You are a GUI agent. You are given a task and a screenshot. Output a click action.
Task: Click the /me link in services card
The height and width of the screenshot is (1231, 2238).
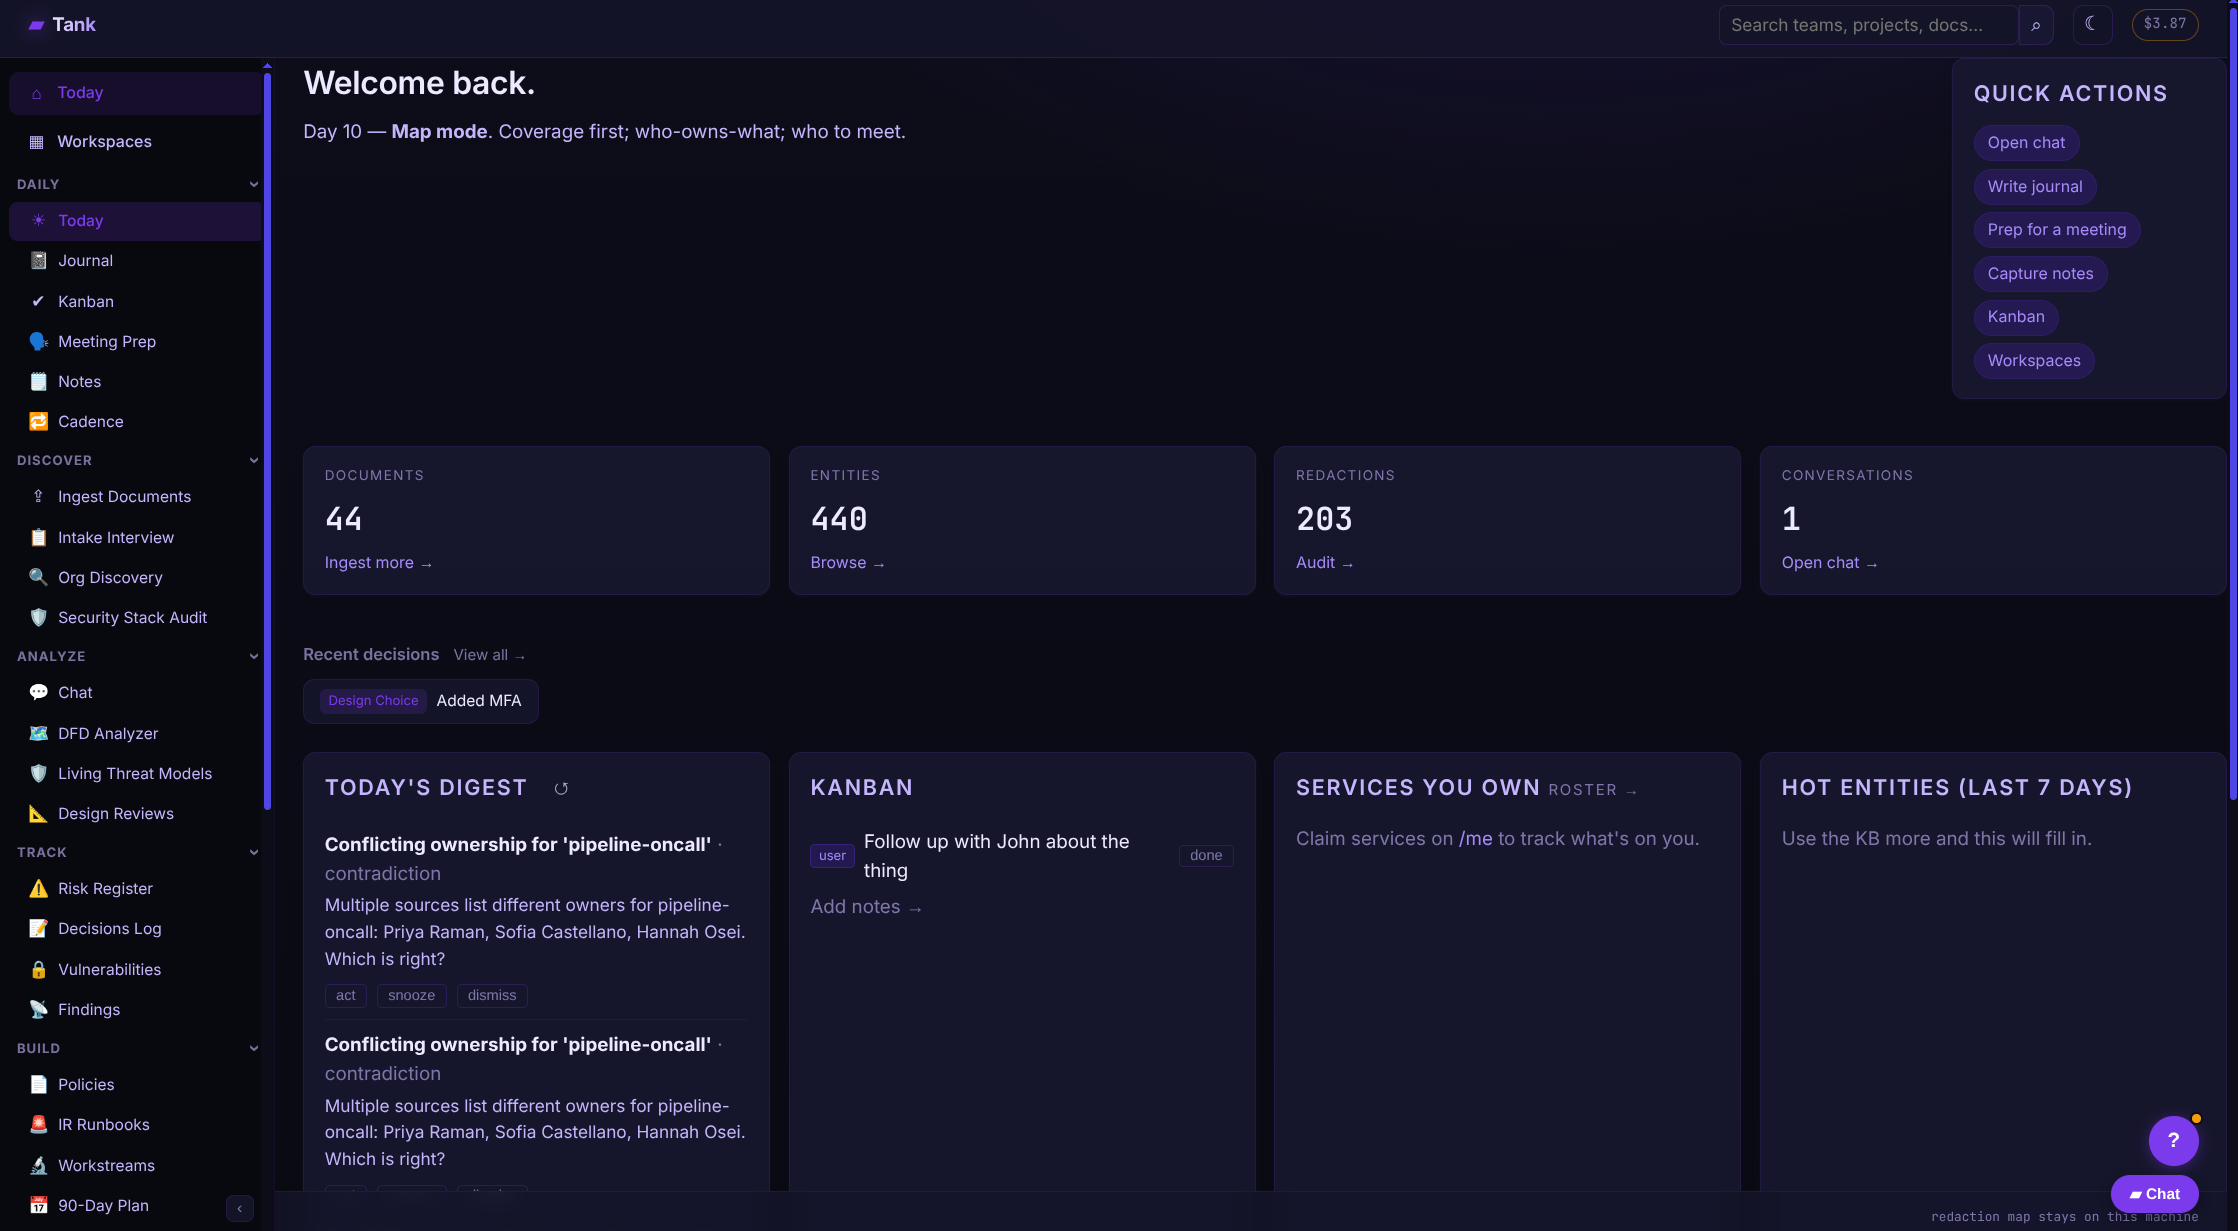[x=1475, y=839]
